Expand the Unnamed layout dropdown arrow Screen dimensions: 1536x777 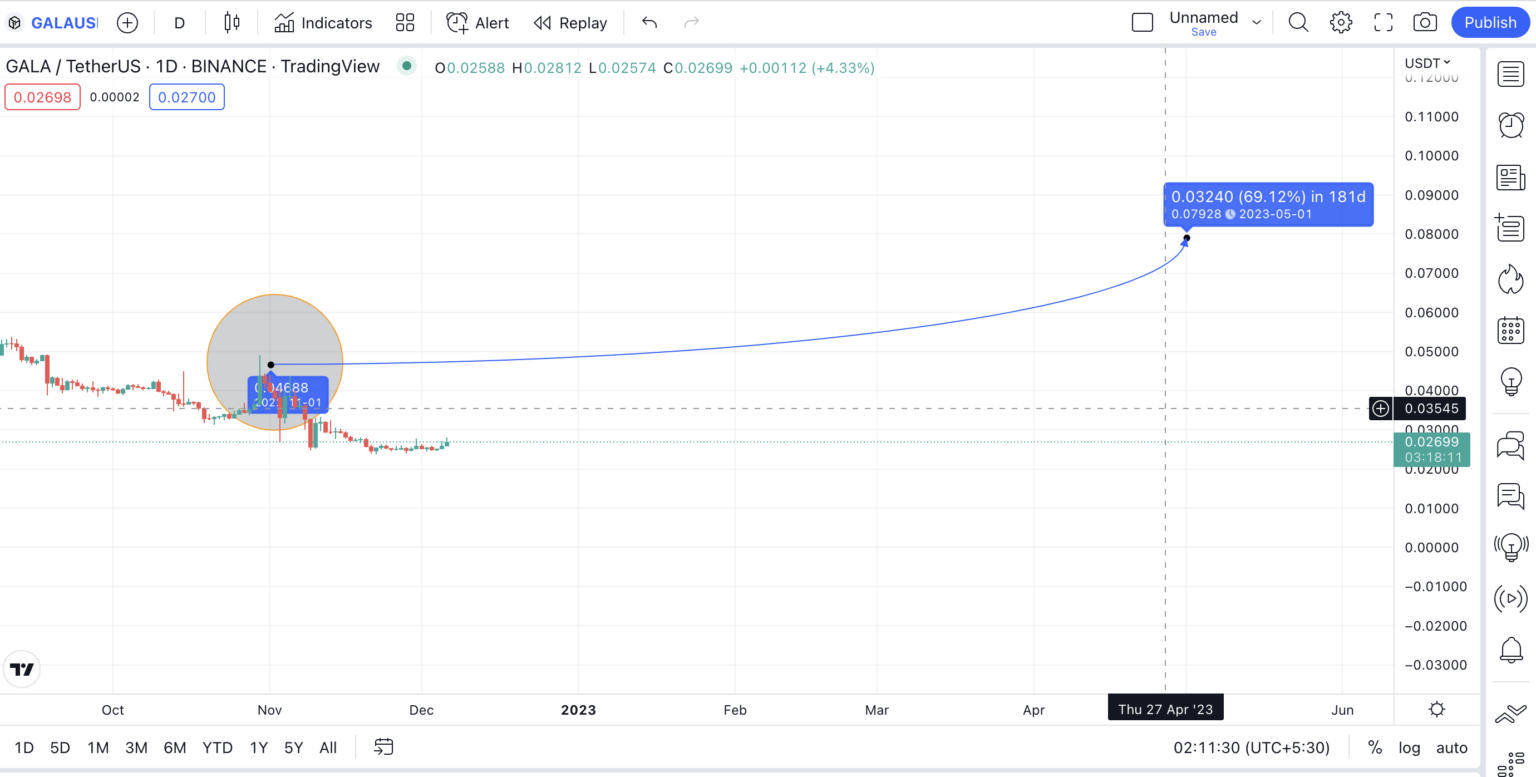[x=1257, y=22]
